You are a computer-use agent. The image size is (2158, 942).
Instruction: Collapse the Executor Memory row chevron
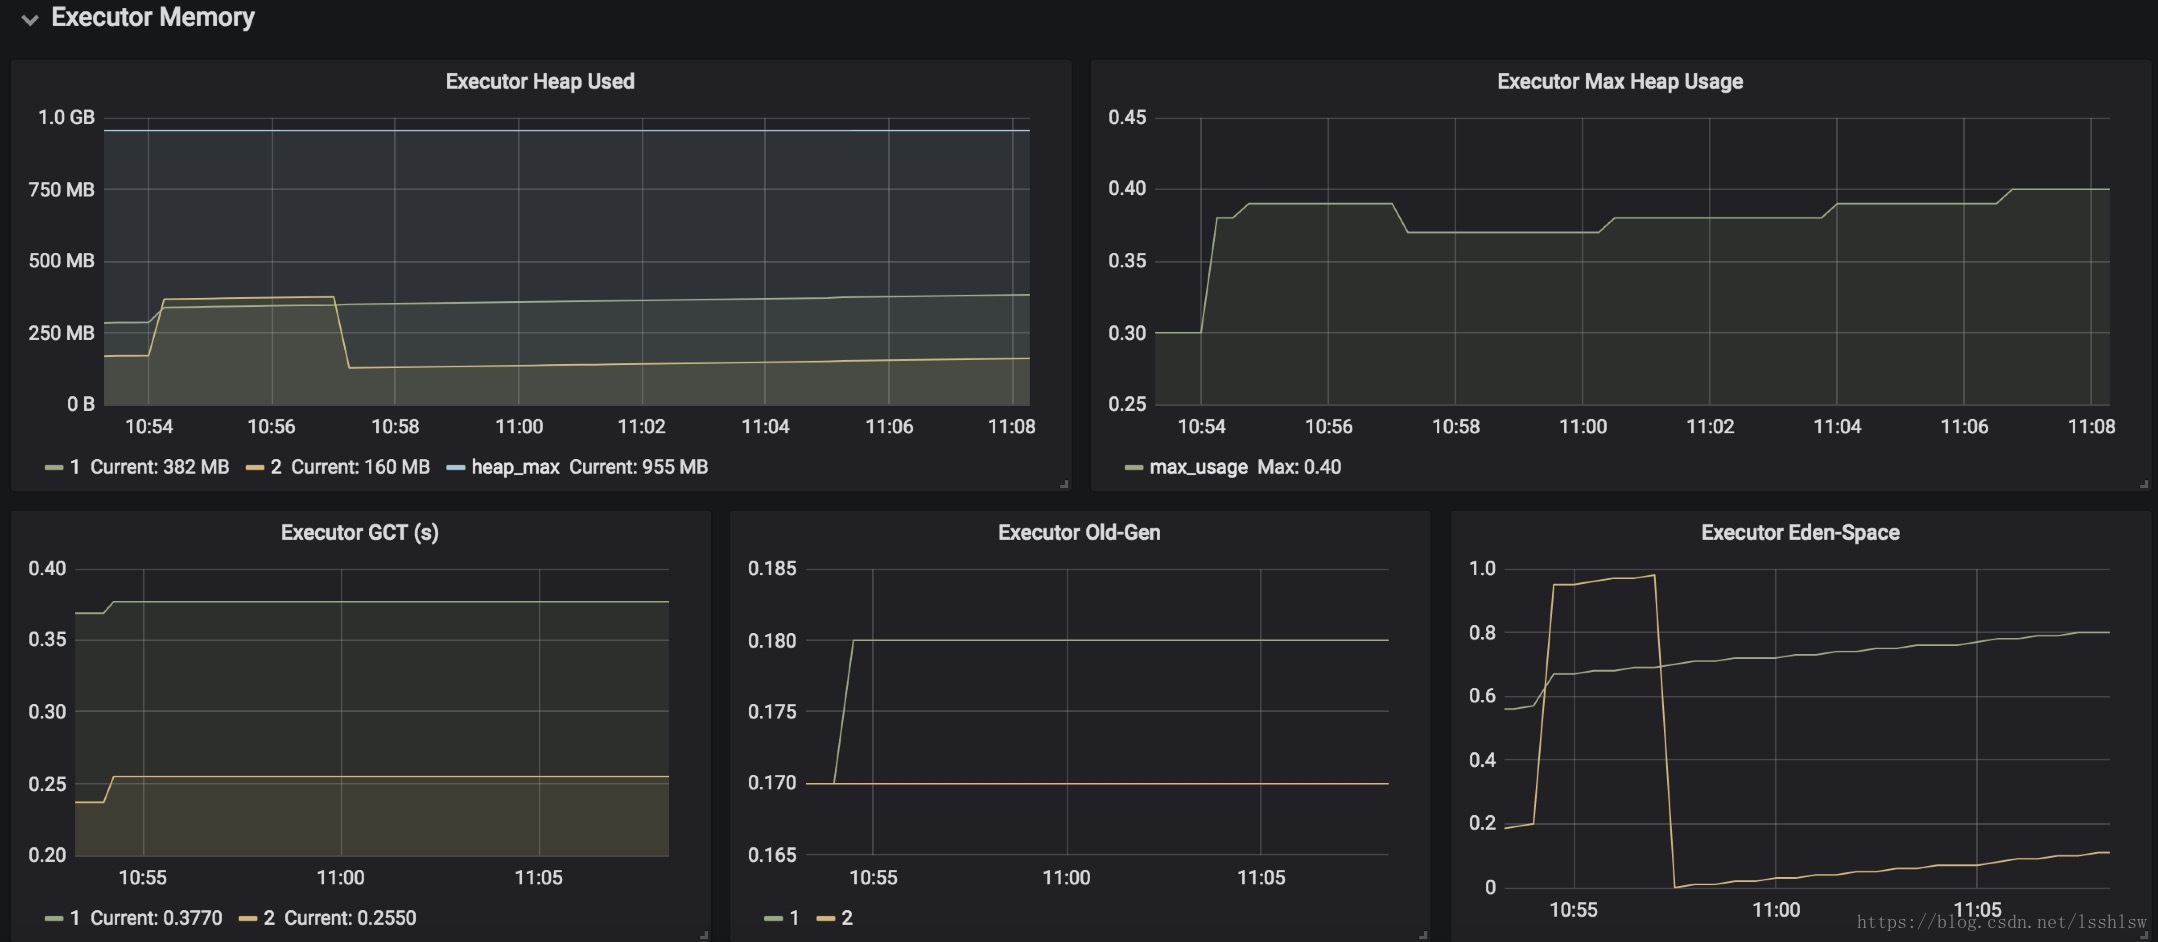point(30,19)
